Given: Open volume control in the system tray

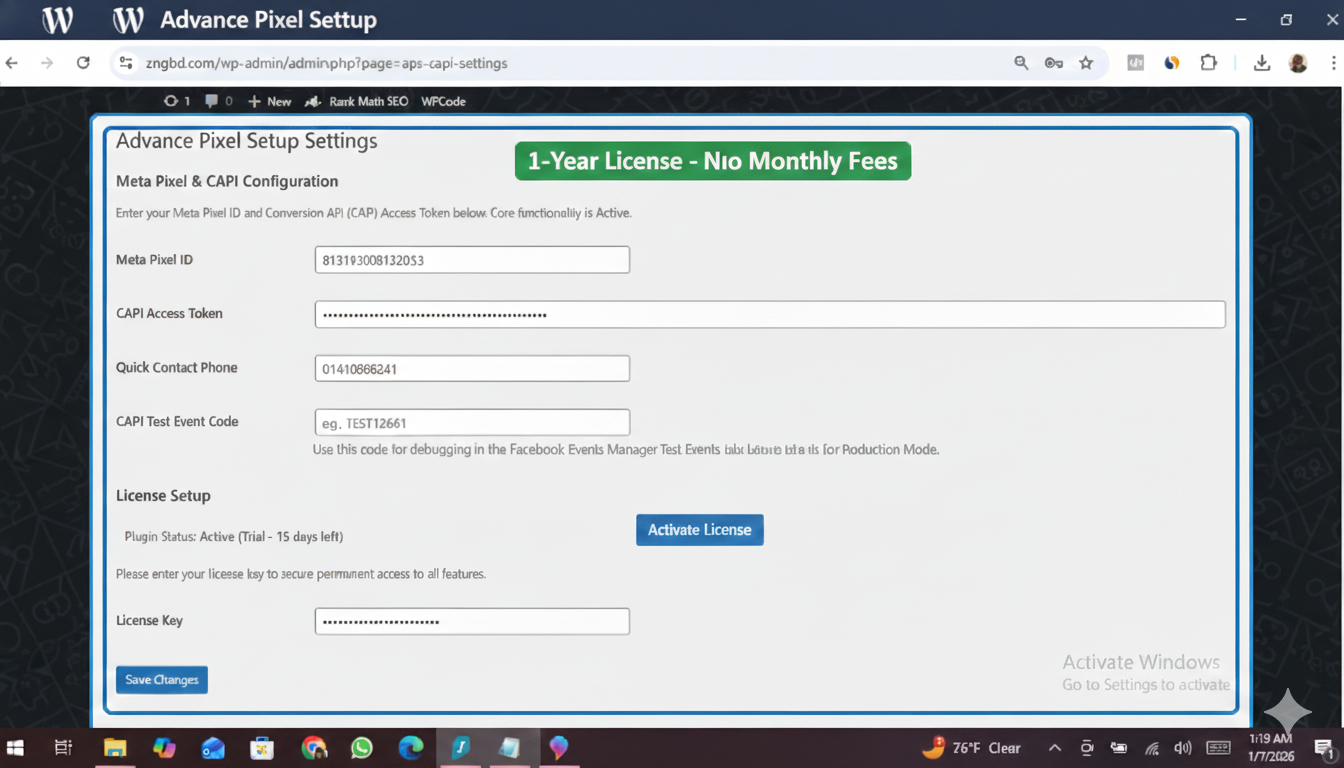Looking at the screenshot, I should pyautogui.click(x=1183, y=748).
